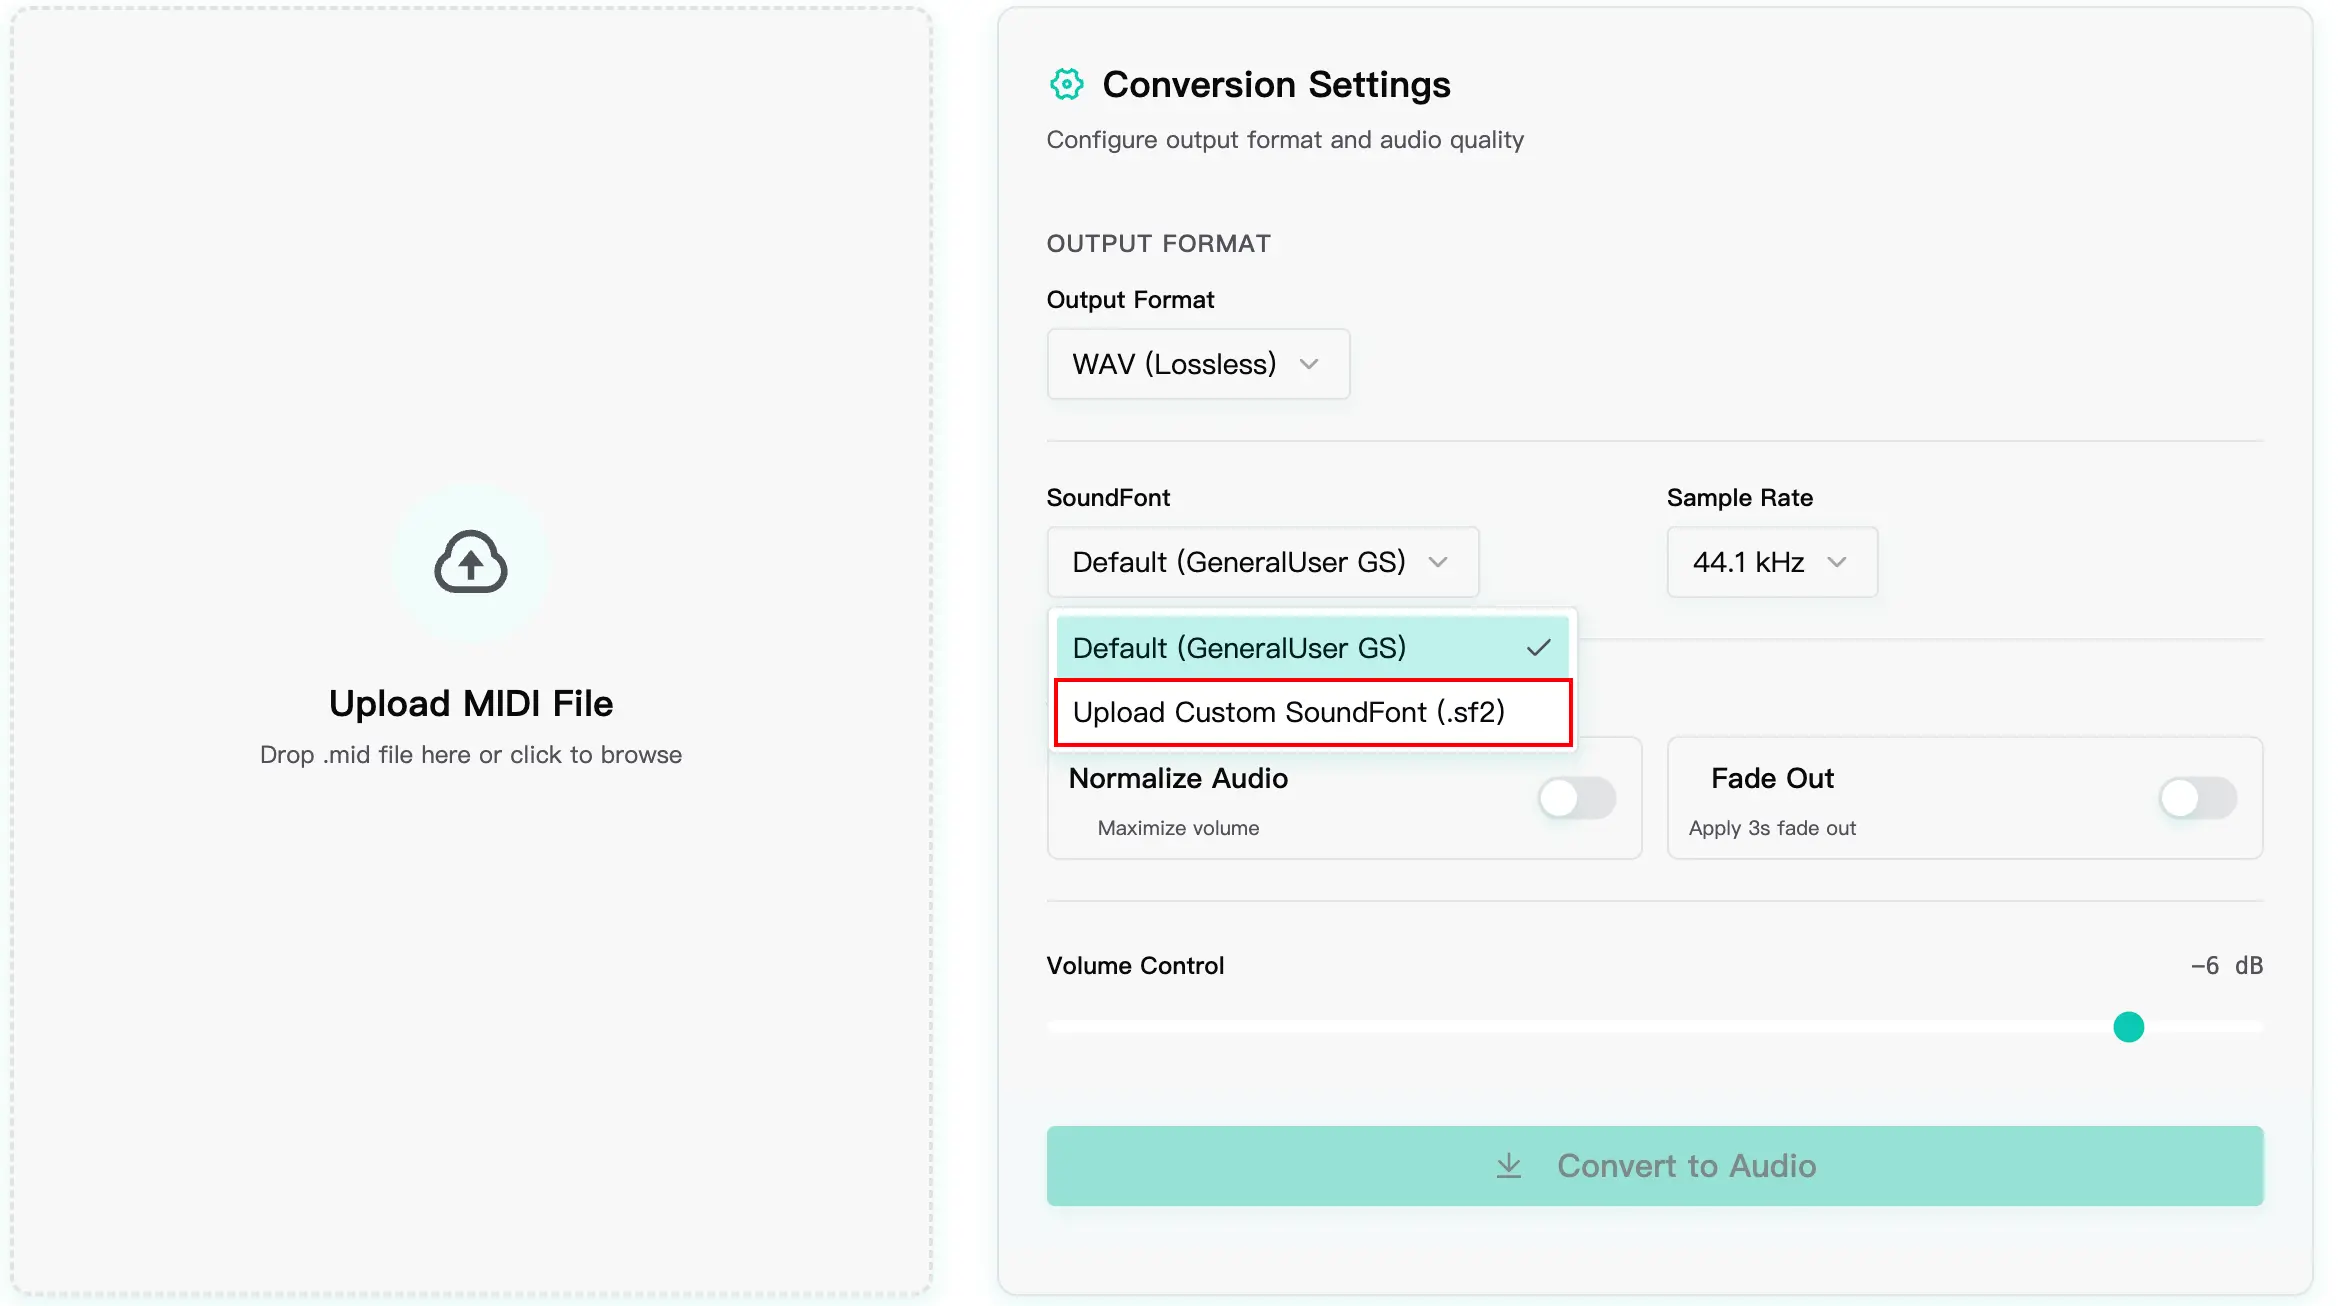This screenshot has width=2338, height=1306.
Task: Click the checkmark beside Default (GeneralUser GS)
Action: pos(1538,648)
